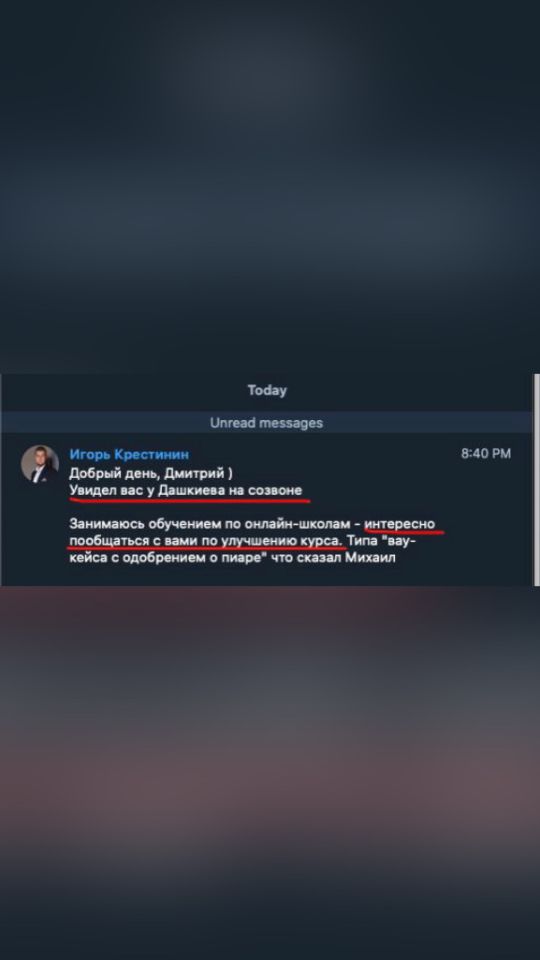
Task: Open Игорь Крестинин's profile avatar
Action: pos(40,463)
